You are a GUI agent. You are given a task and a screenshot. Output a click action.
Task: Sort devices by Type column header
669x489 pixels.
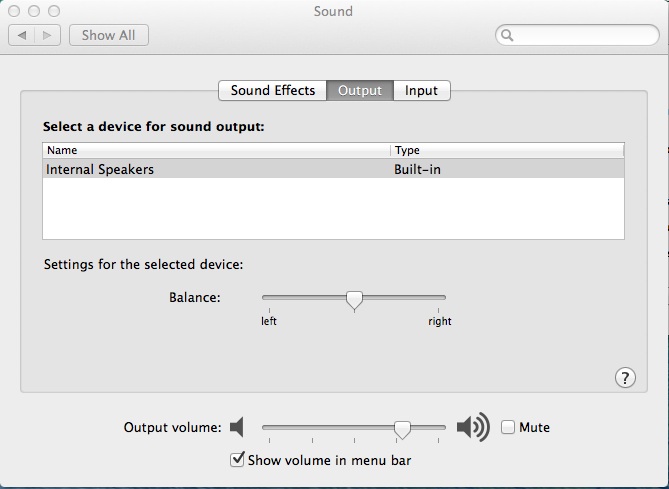[x=507, y=150]
